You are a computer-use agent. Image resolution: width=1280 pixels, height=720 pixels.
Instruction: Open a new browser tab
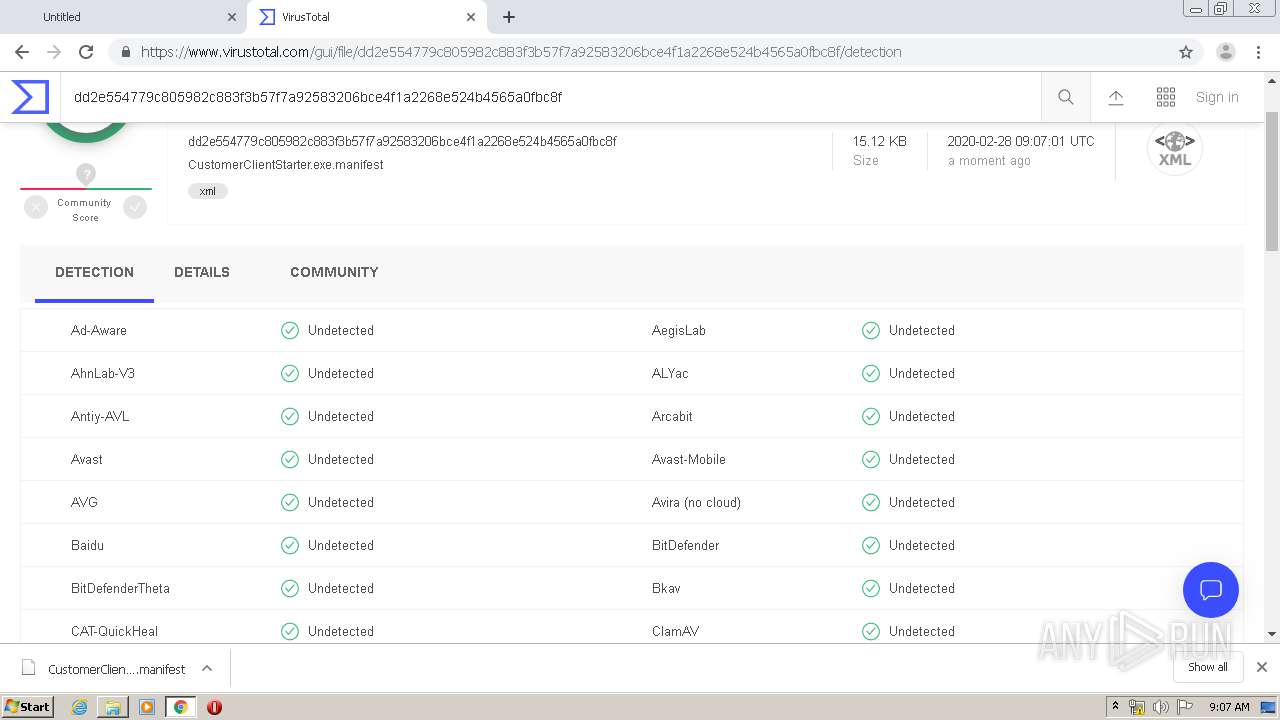pyautogui.click(x=509, y=17)
